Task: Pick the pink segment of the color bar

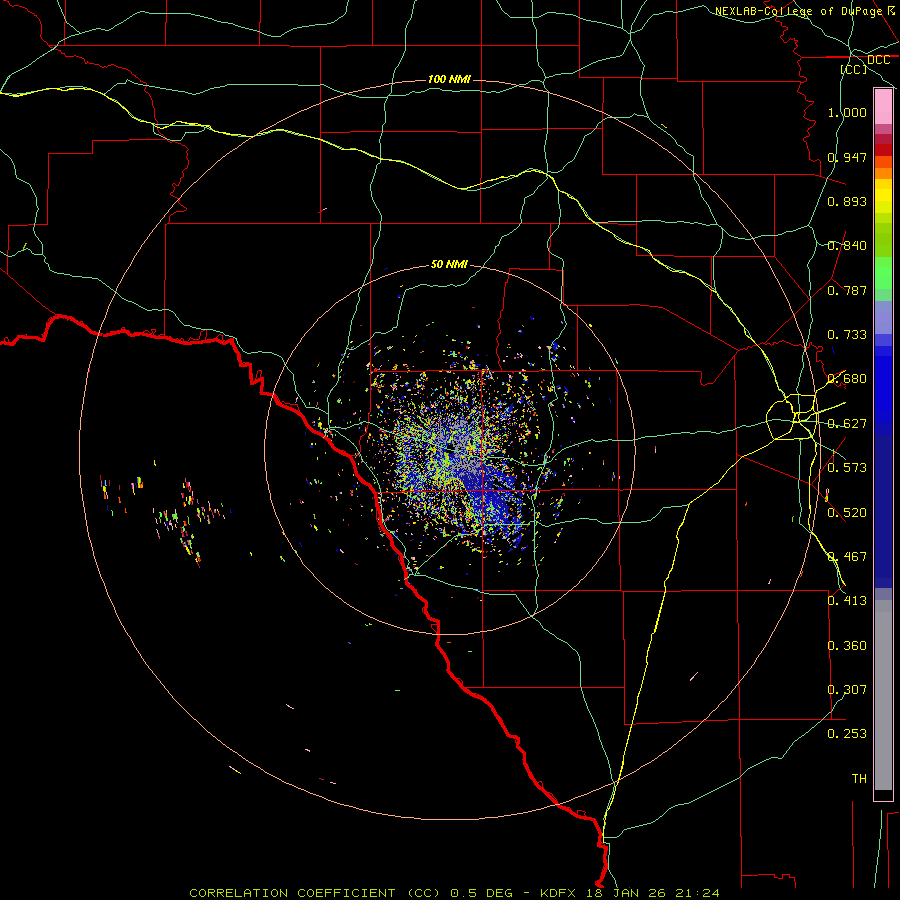Action: click(883, 107)
